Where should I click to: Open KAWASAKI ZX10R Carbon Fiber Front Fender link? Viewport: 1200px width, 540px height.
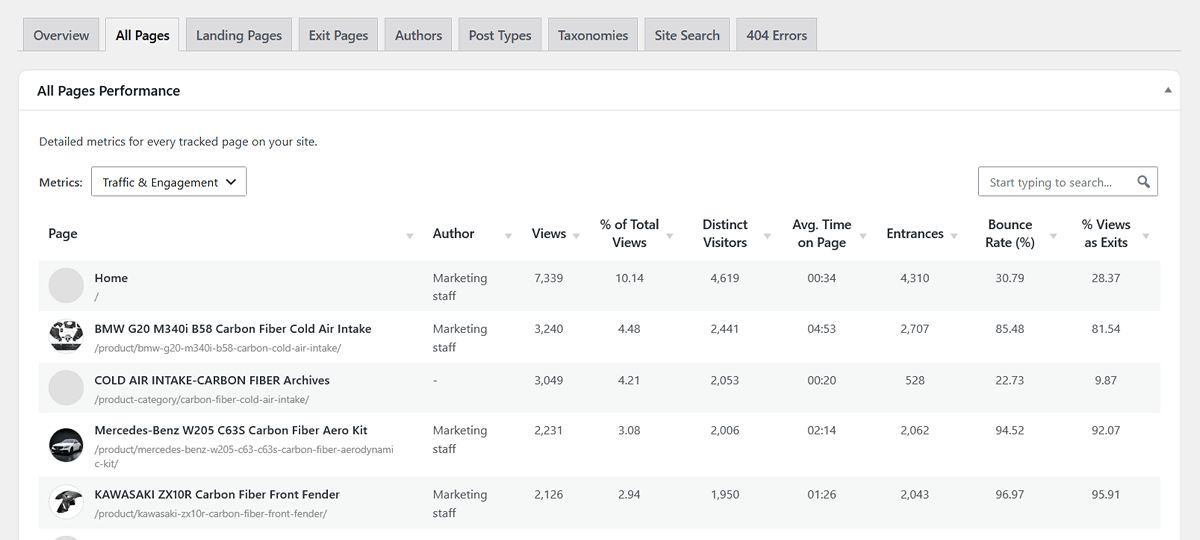pyautogui.click(x=217, y=494)
